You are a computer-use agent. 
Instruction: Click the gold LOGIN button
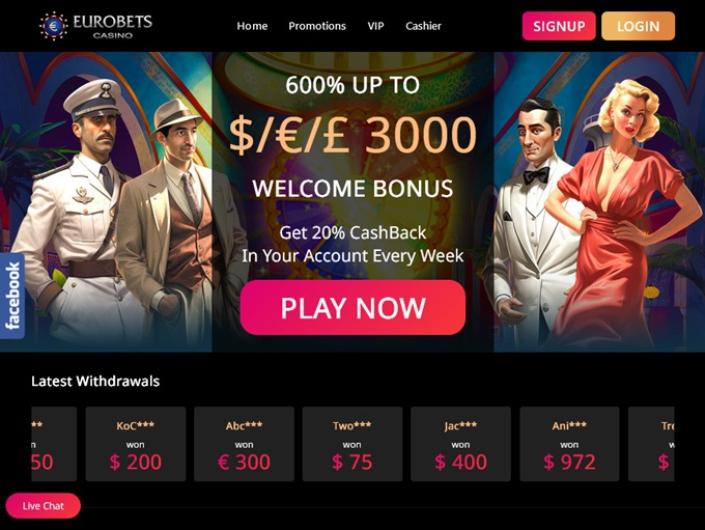[x=638, y=26]
